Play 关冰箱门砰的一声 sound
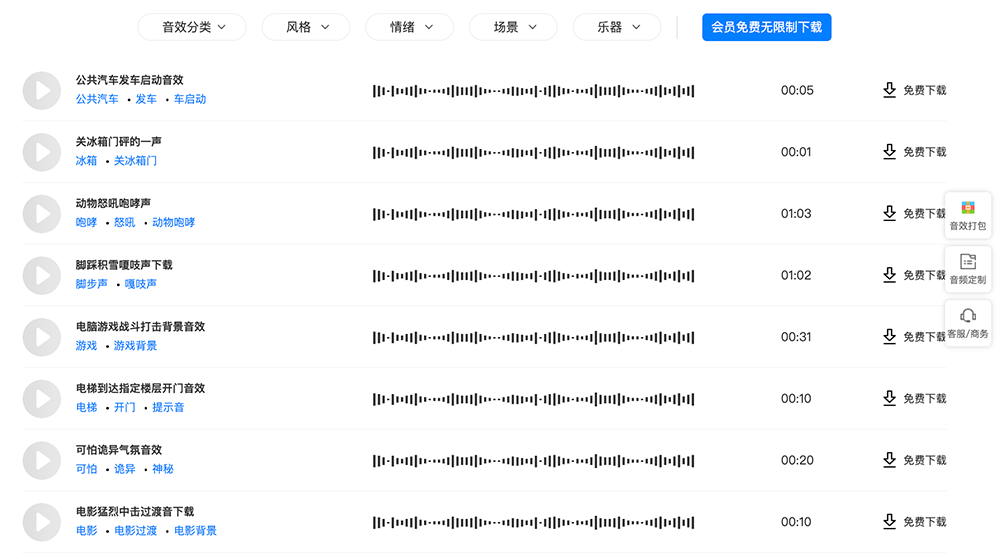The image size is (1000, 559). [41, 152]
